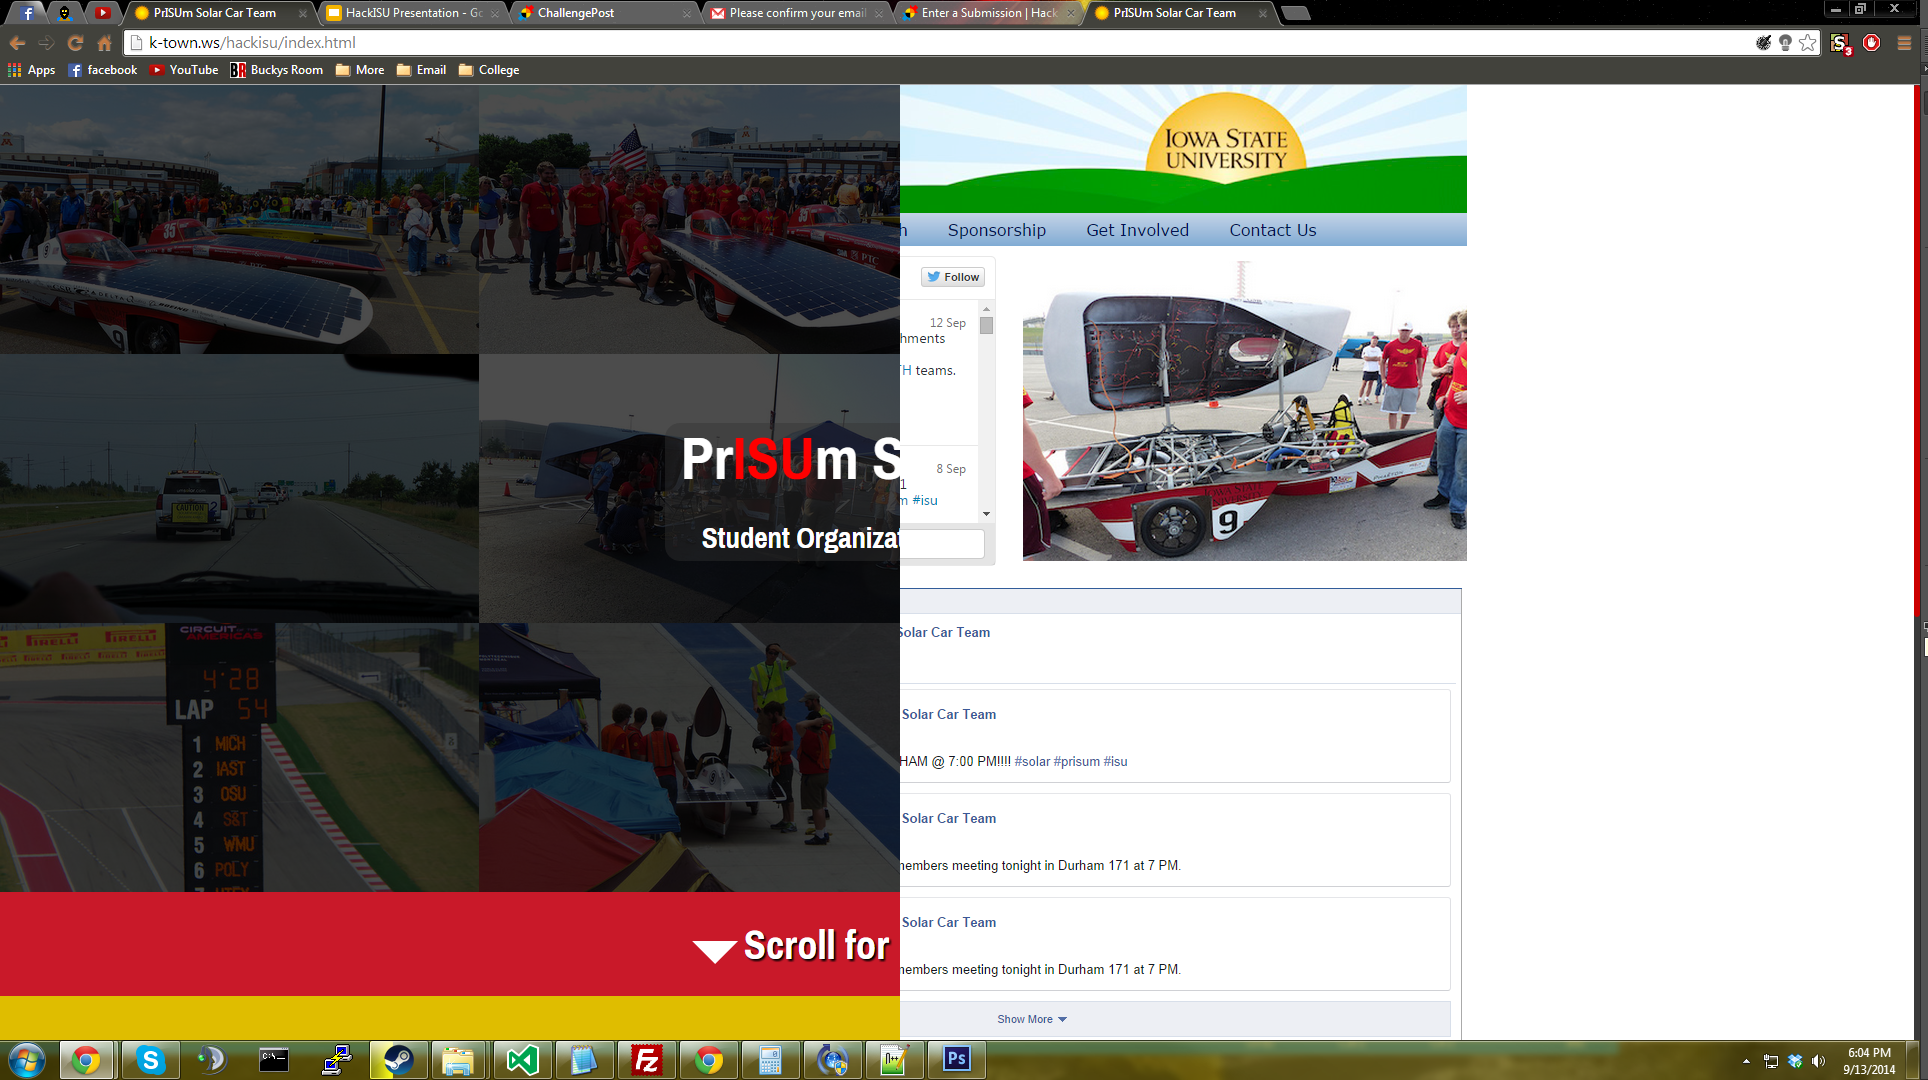Open the Windows Start menu

(x=27, y=1060)
